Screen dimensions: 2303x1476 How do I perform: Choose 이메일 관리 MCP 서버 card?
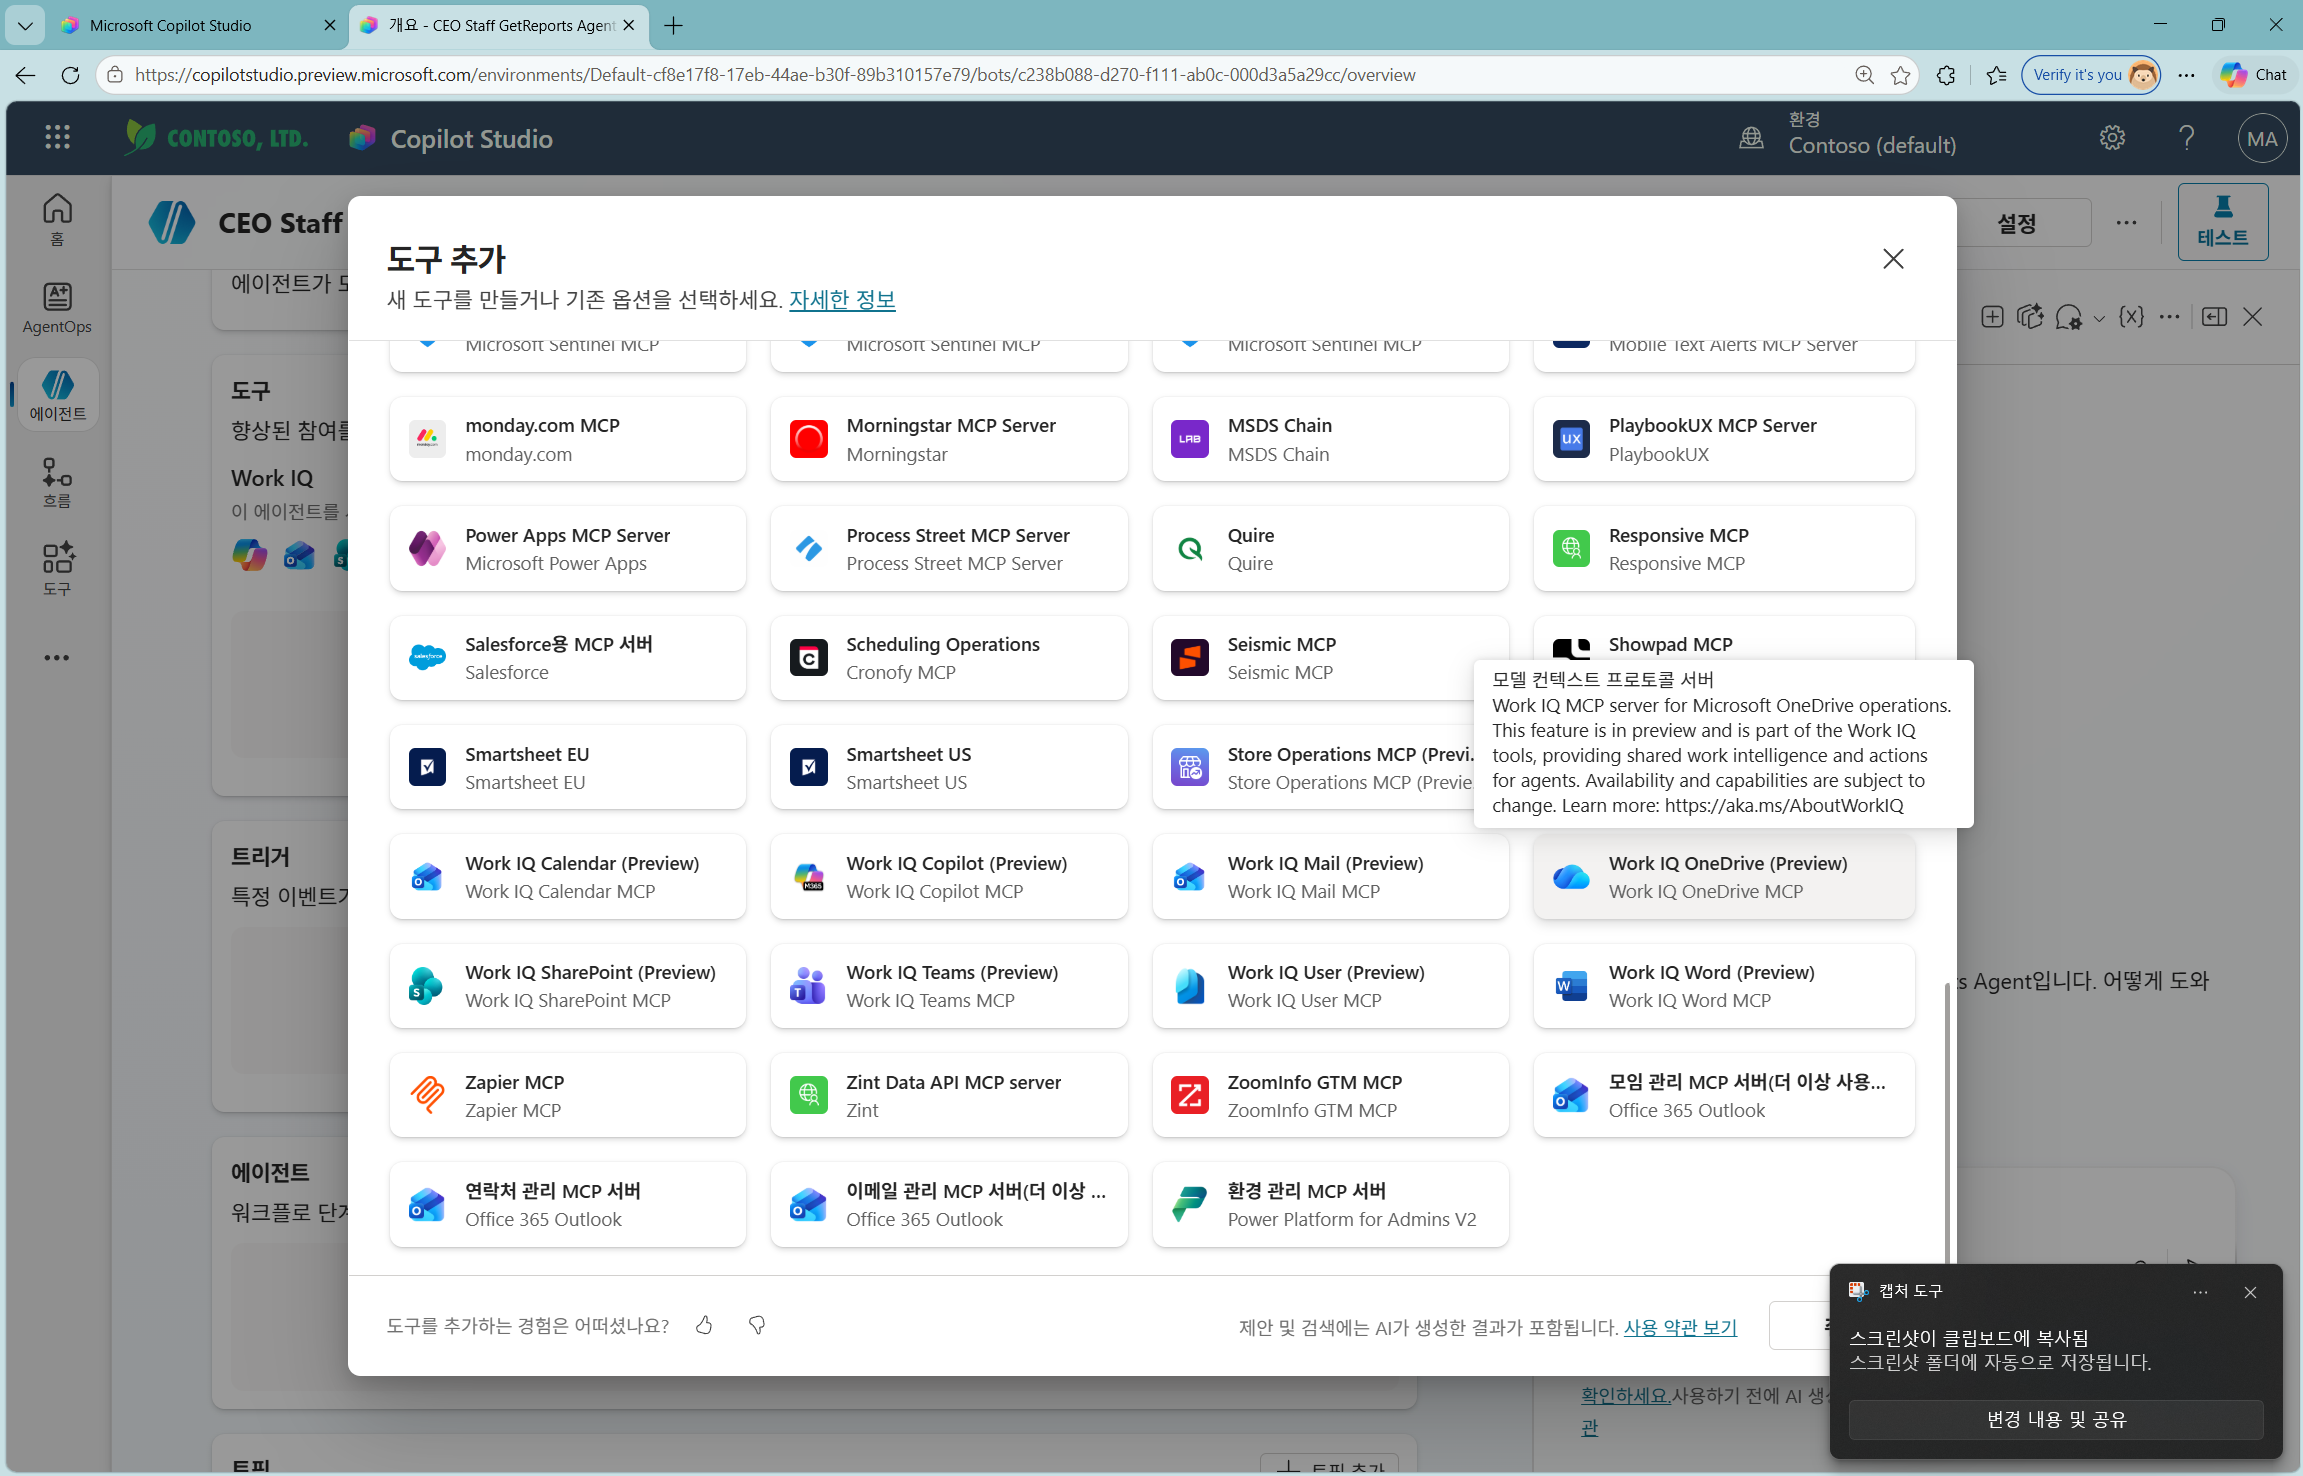click(x=949, y=1205)
